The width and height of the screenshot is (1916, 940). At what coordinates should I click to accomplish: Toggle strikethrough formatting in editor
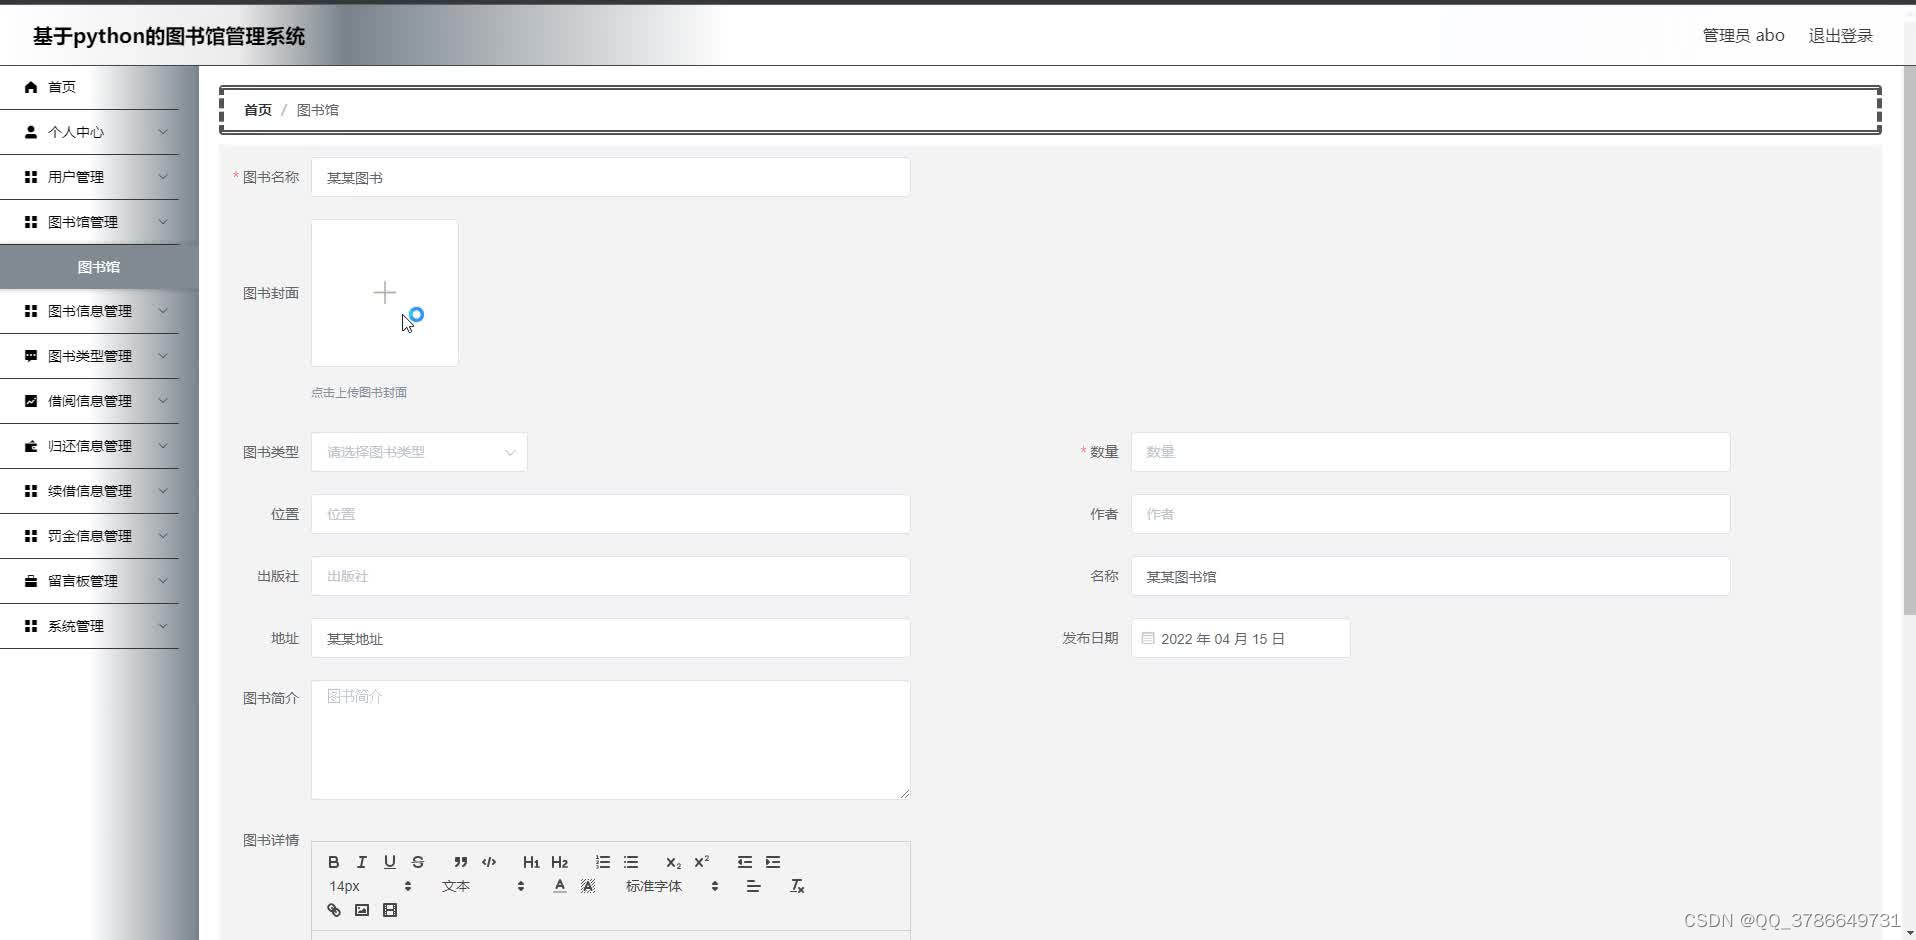point(418,862)
